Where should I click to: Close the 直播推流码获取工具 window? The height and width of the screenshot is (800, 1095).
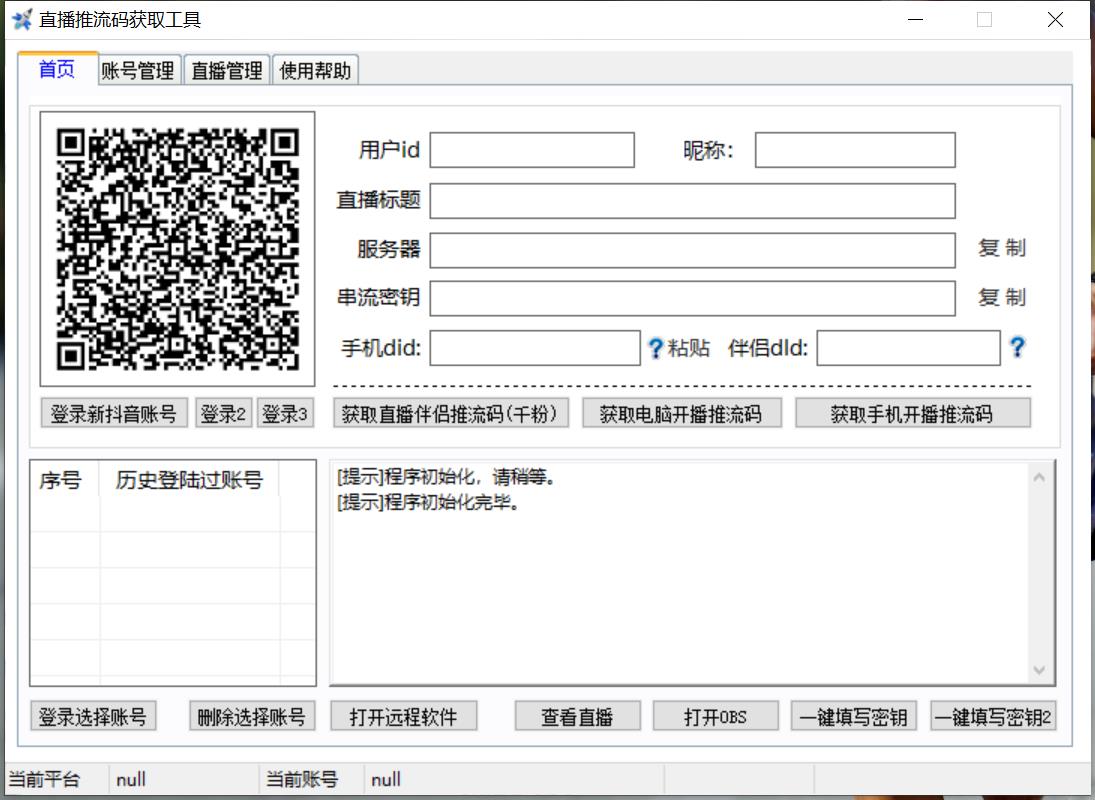click(x=1056, y=20)
